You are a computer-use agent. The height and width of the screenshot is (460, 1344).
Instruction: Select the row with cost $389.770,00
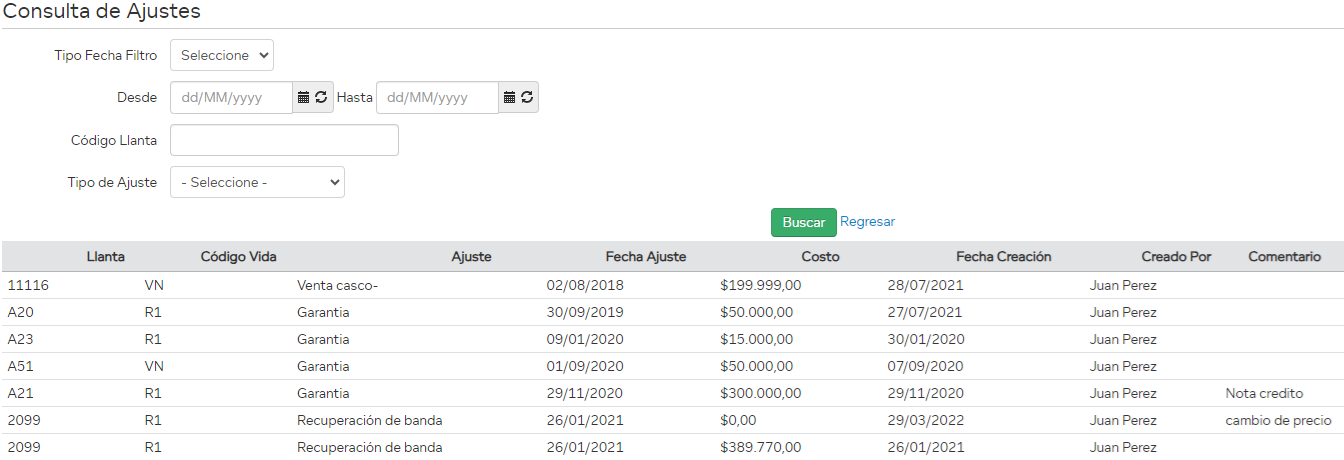pos(760,447)
